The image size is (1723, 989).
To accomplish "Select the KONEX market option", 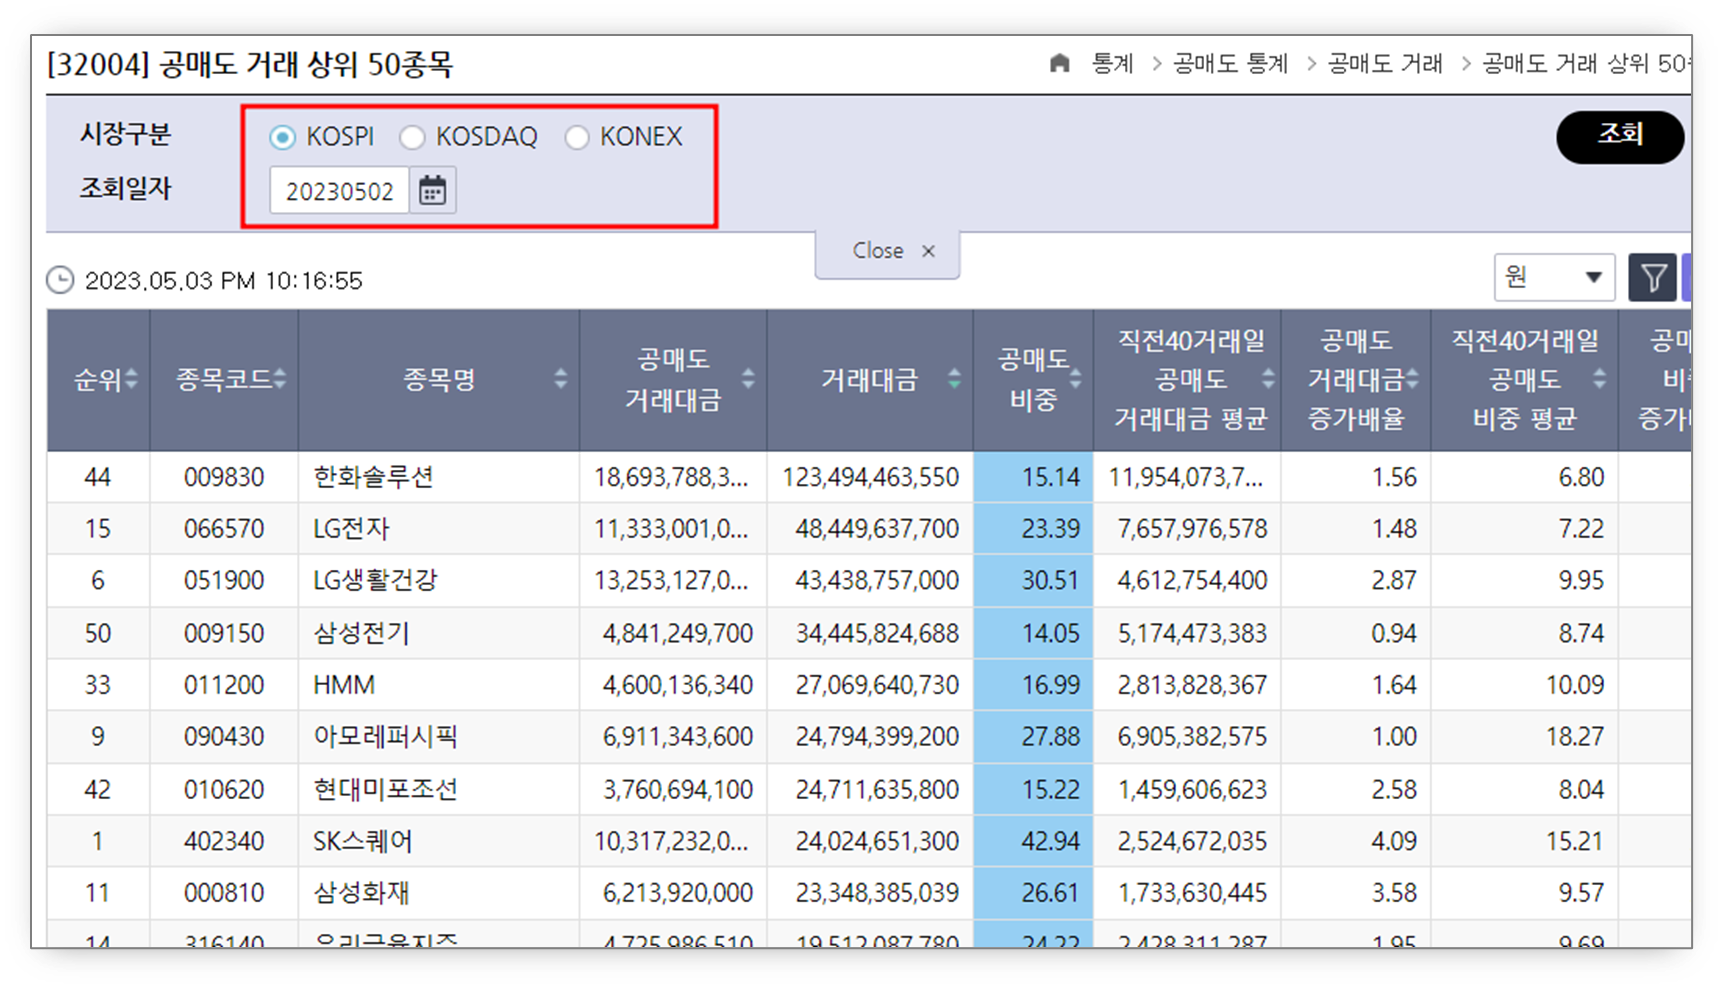I will [x=577, y=137].
